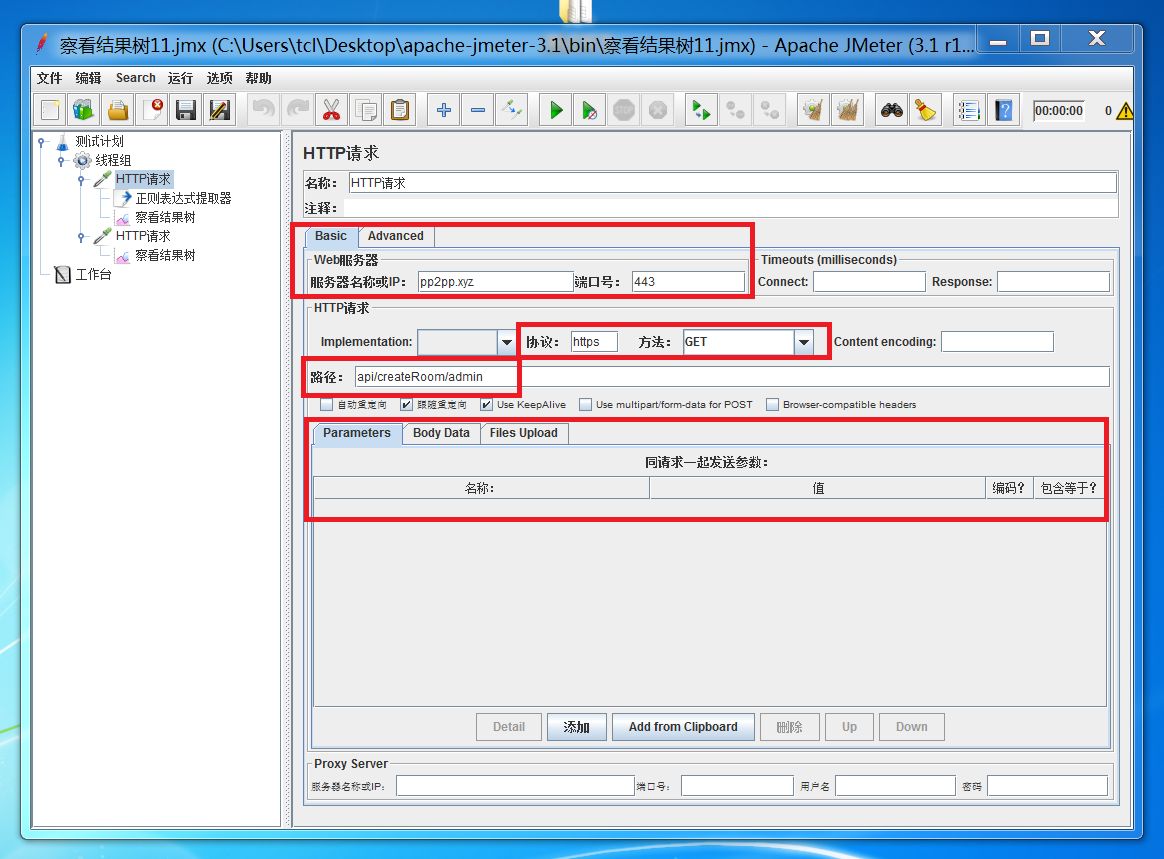Open the 帮助 menu
Screen dimensions: 1164x859
coord(258,78)
